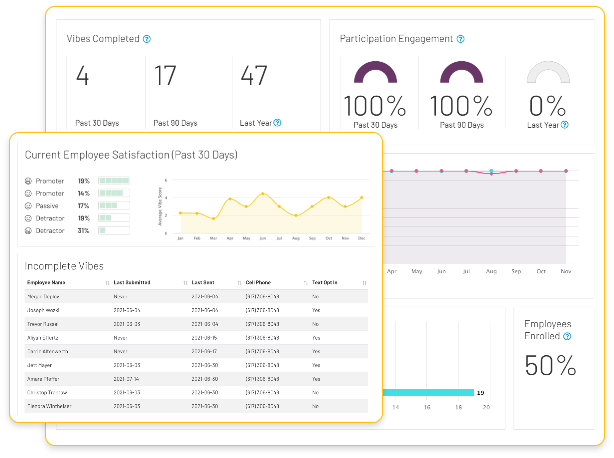Screen dimensions: 614x458
Task: Click the 31% Detractor progress bar
Action: point(114,230)
